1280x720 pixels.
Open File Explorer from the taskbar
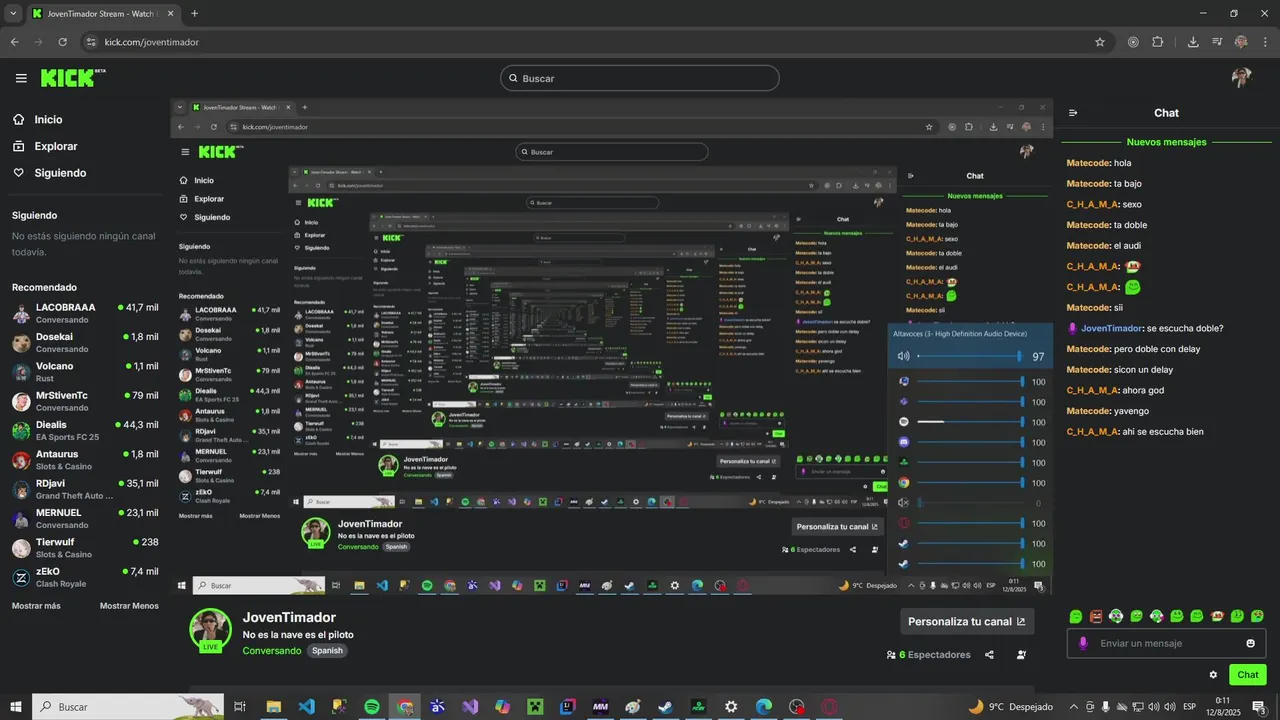[274, 707]
